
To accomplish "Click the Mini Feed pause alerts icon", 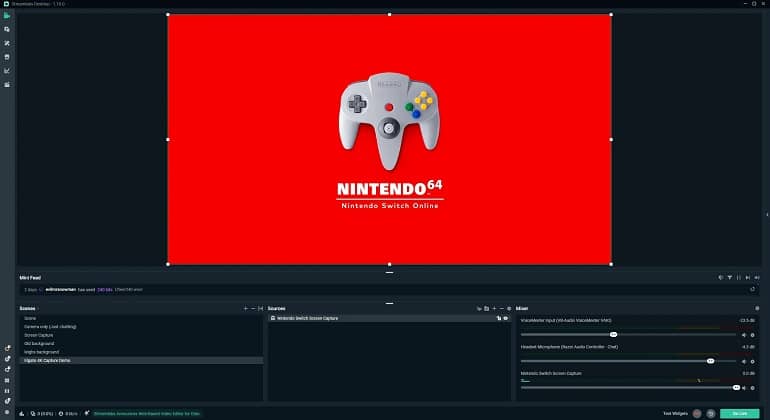I will coord(739,278).
